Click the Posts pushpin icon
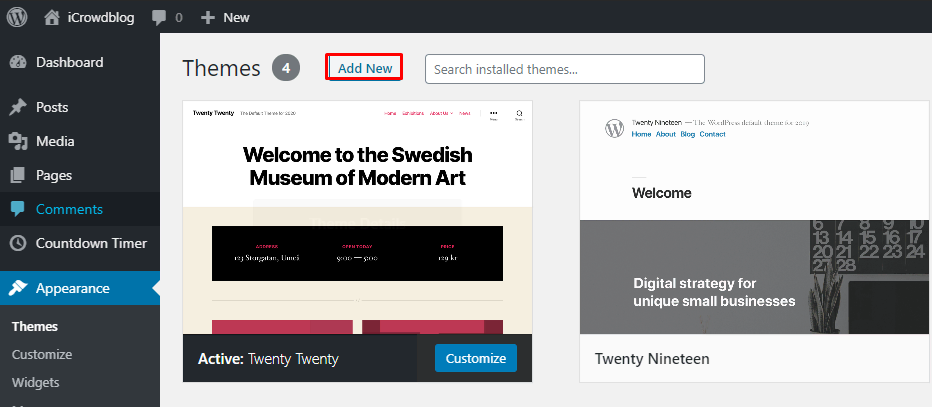The image size is (932, 407). 18,107
